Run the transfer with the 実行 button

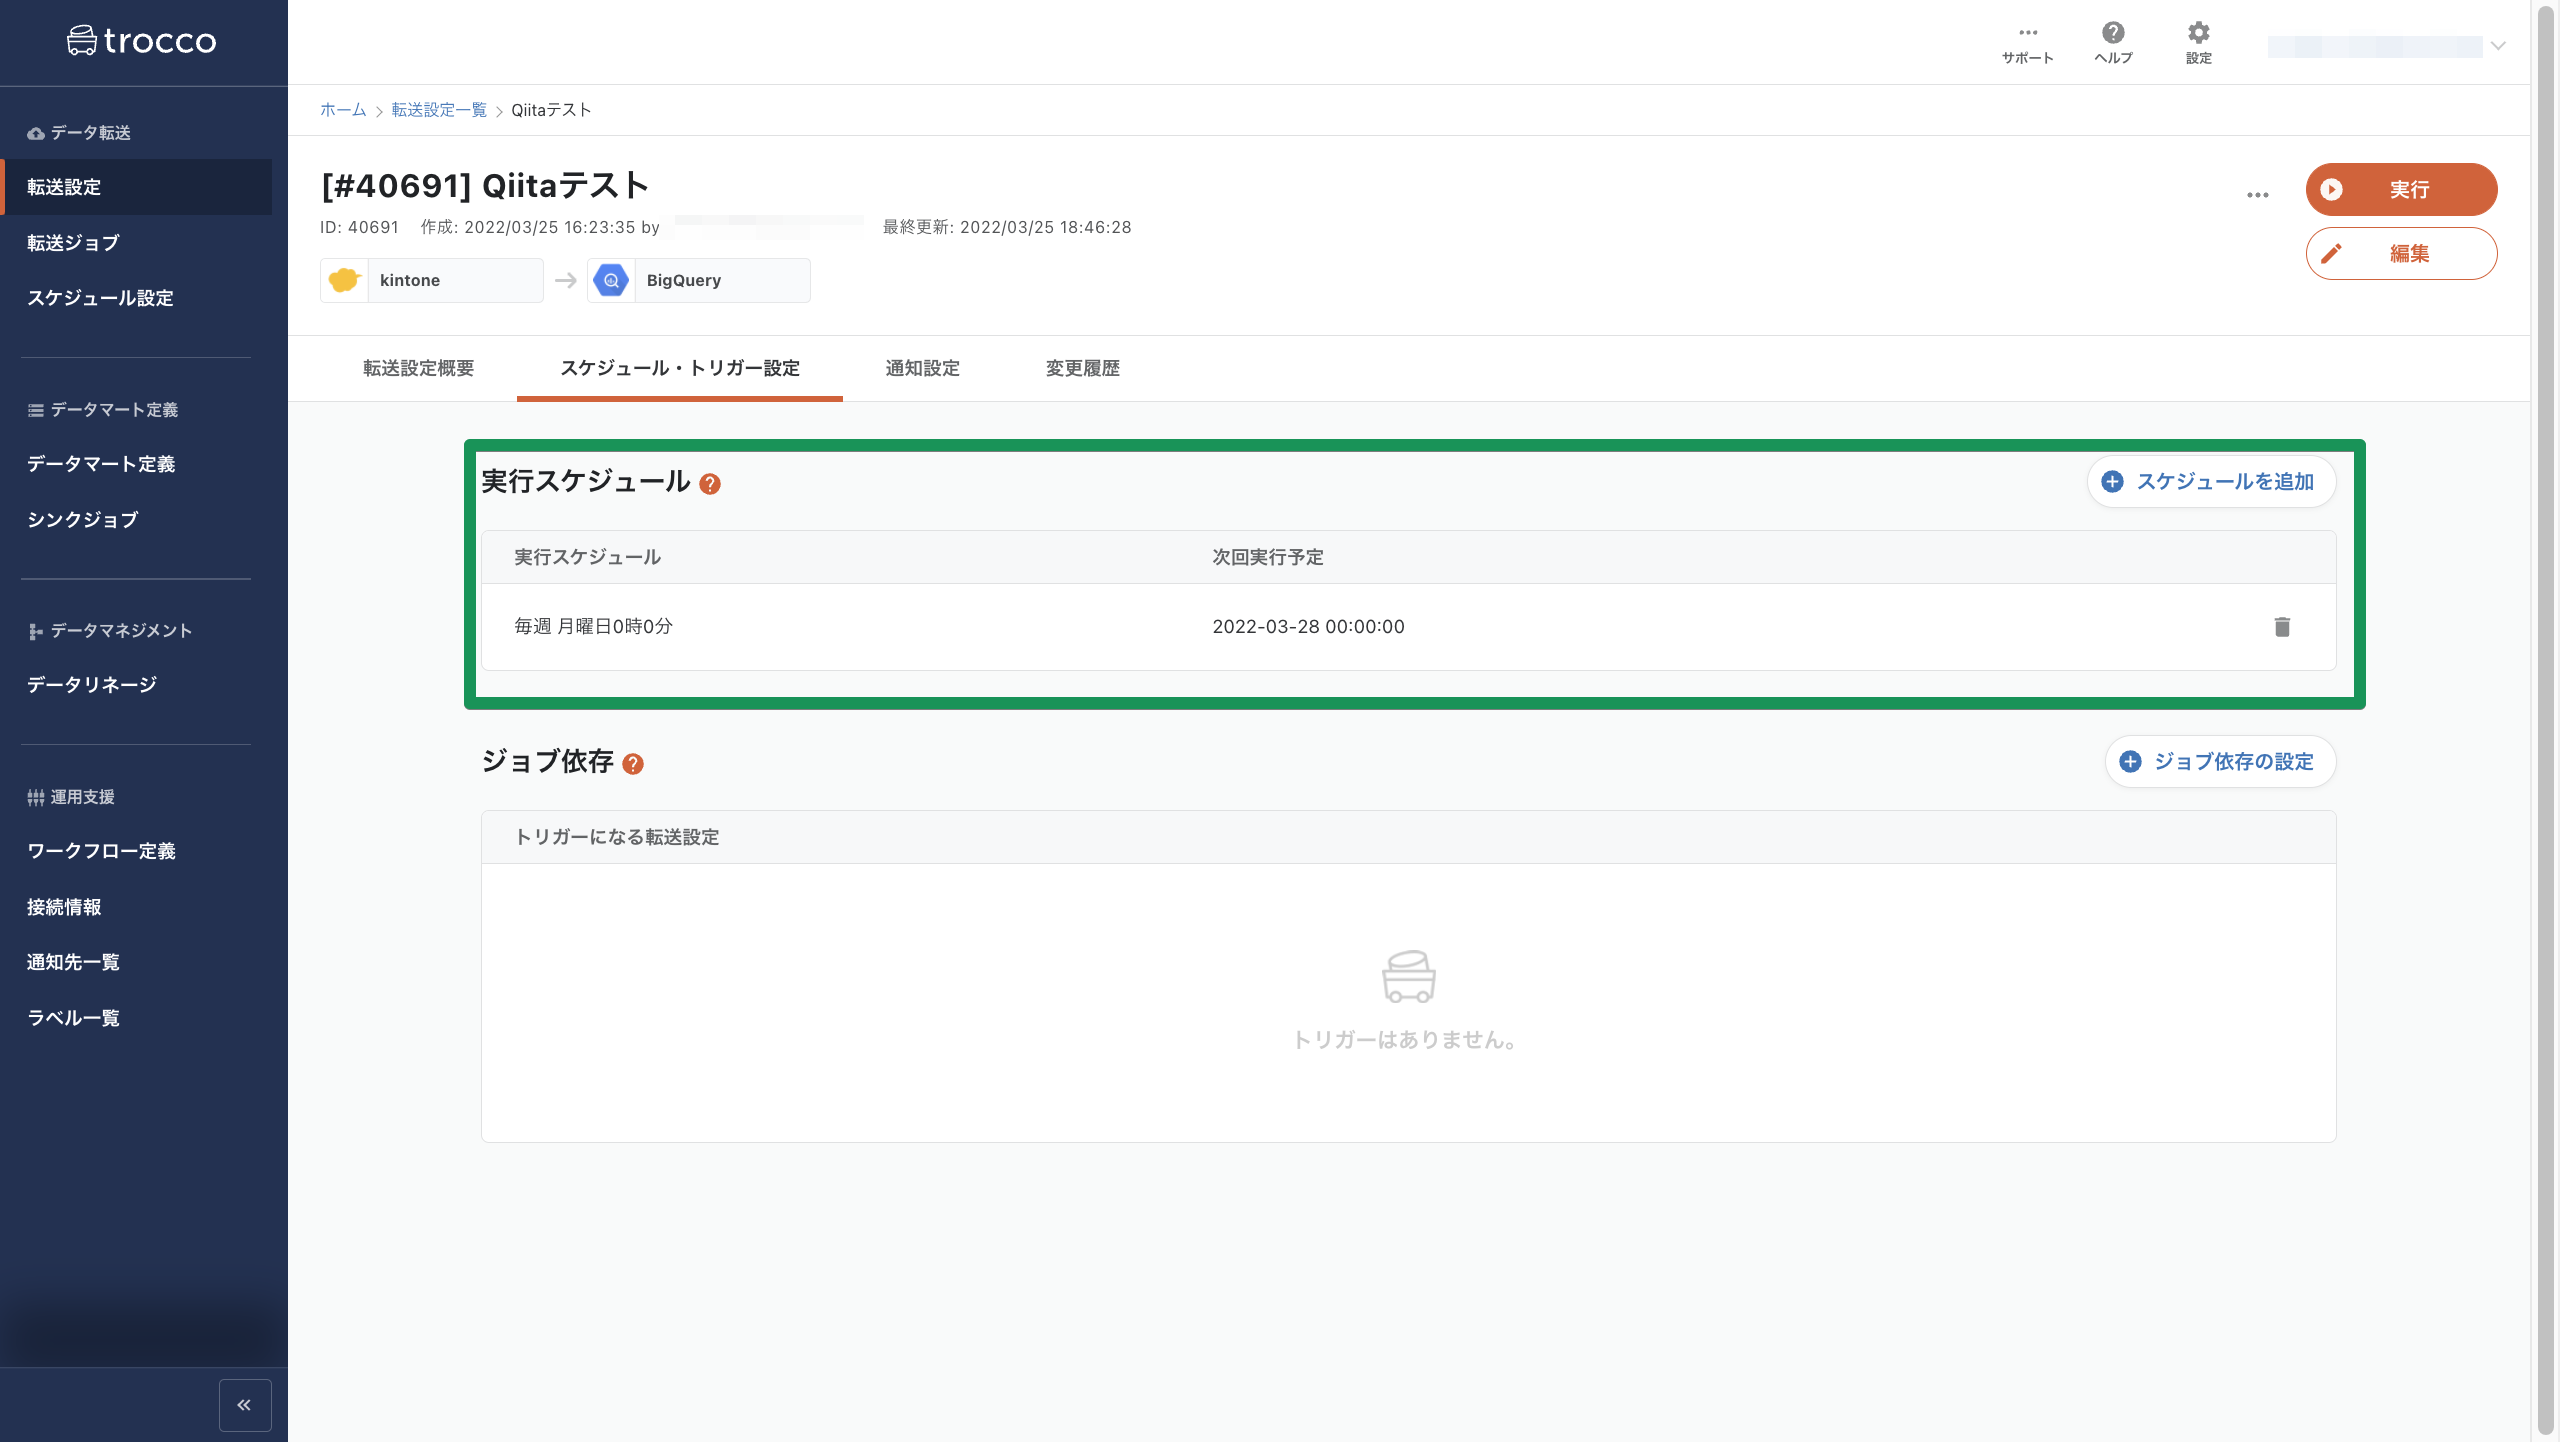click(x=2401, y=190)
